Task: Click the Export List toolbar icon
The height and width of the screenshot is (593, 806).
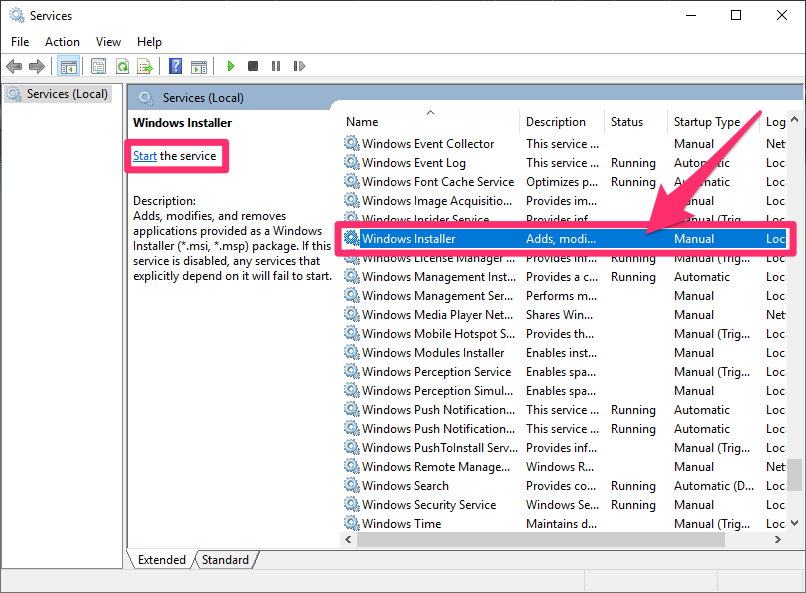Action: coord(146,66)
